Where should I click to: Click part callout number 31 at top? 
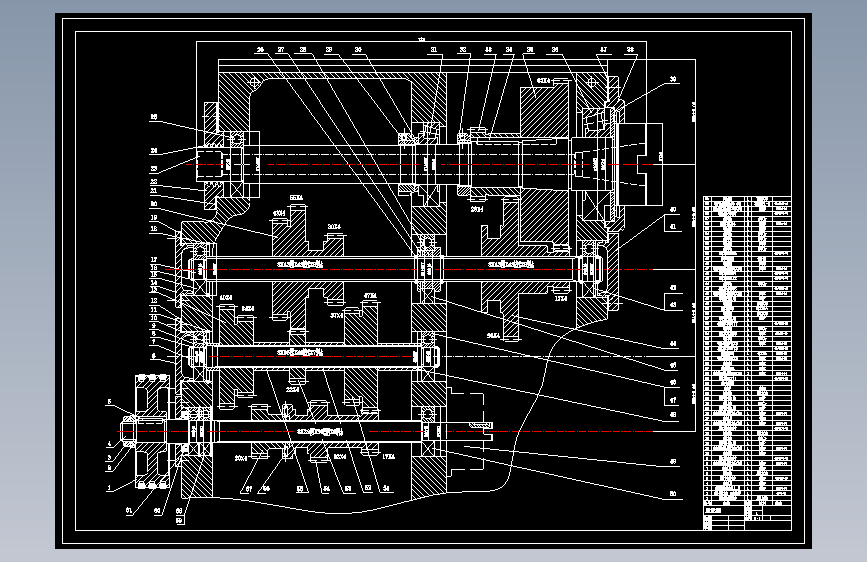434,50
